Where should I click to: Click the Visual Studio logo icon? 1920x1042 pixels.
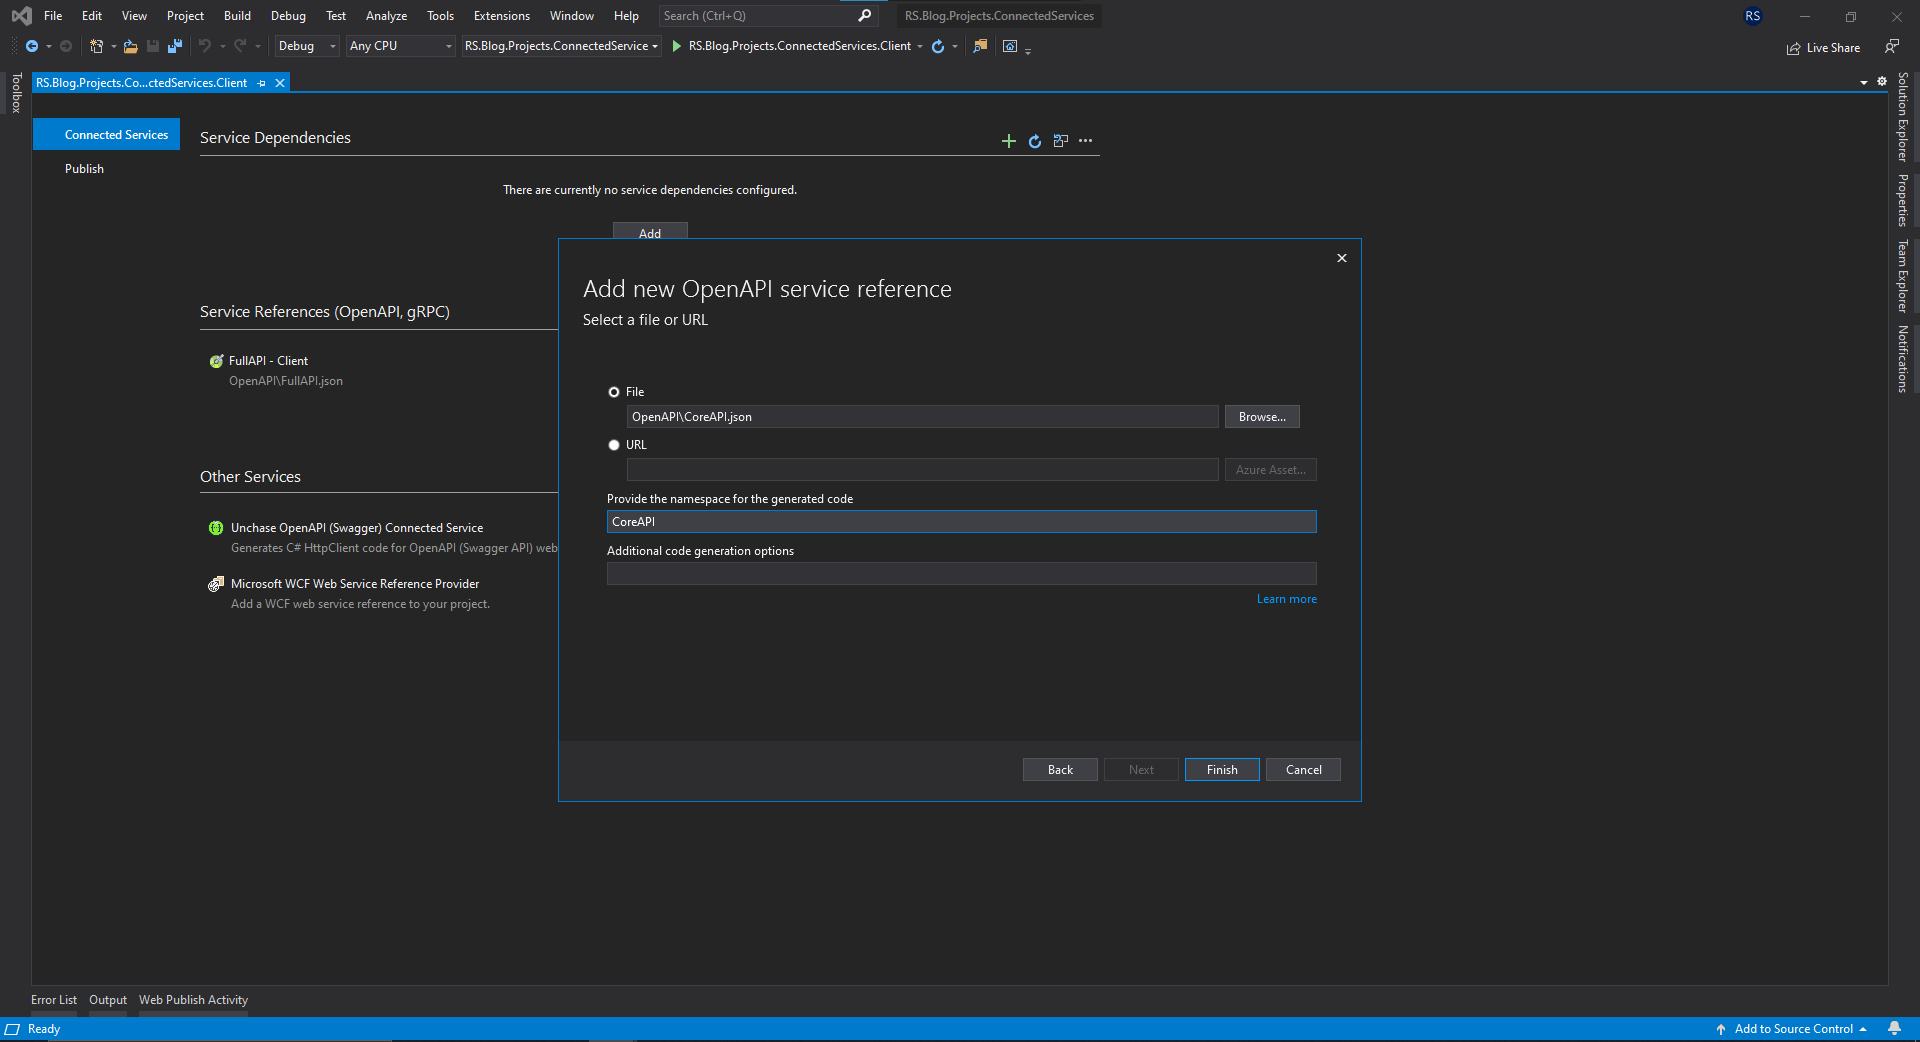pyautogui.click(x=21, y=16)
